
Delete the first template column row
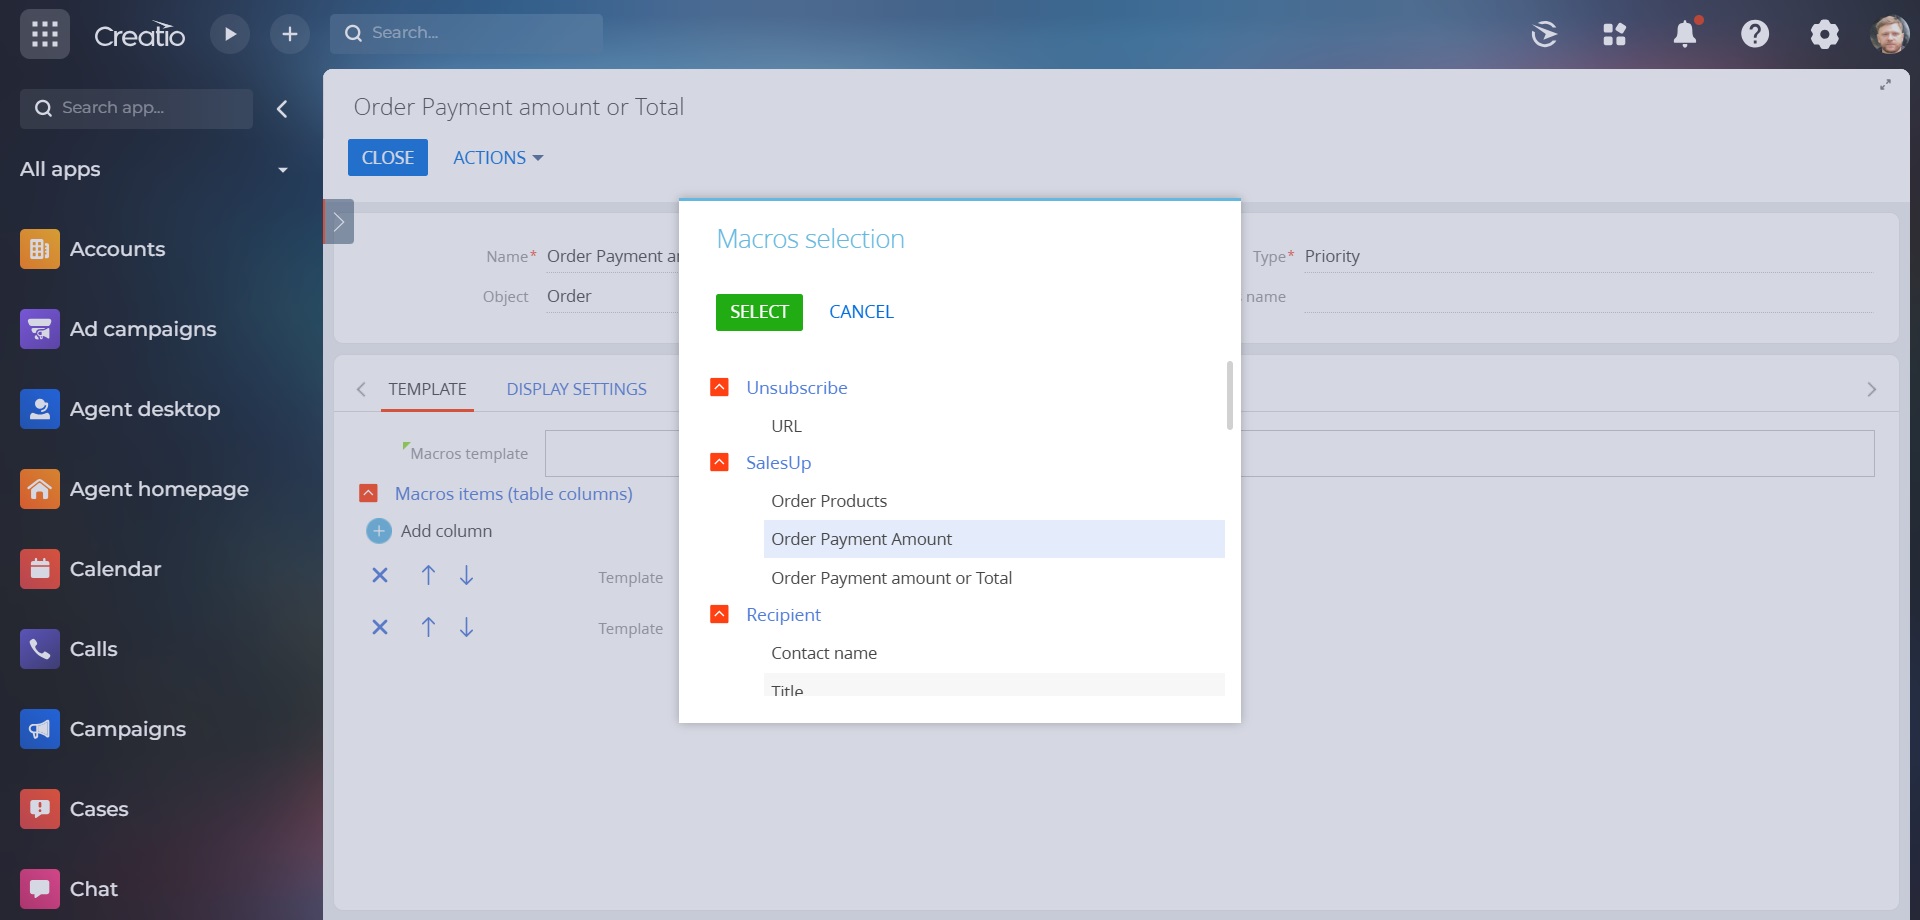pyautogui.click(x=380, y=575)
